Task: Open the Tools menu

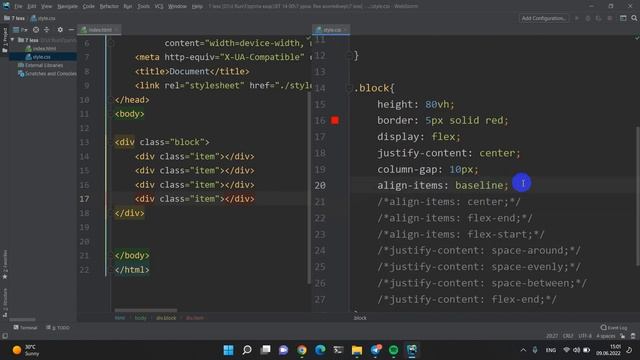Action: click(x=143, y=6)
